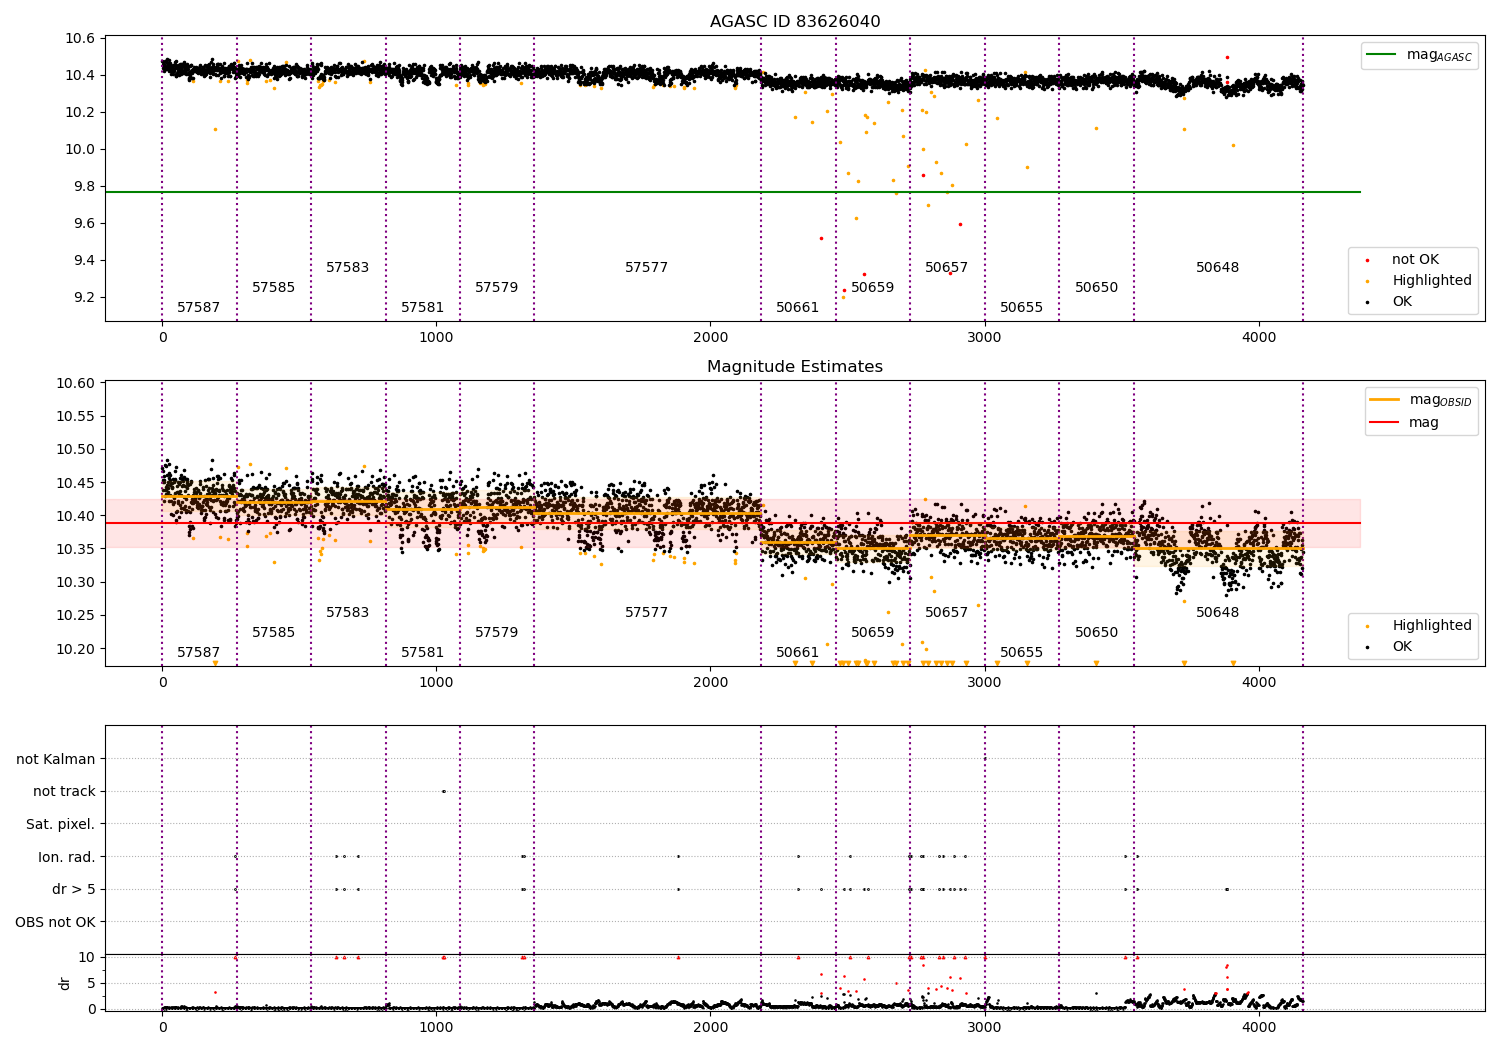Click the 'Sat. pixel.' axis label
1500x1050 pixels.
(61, 825)
